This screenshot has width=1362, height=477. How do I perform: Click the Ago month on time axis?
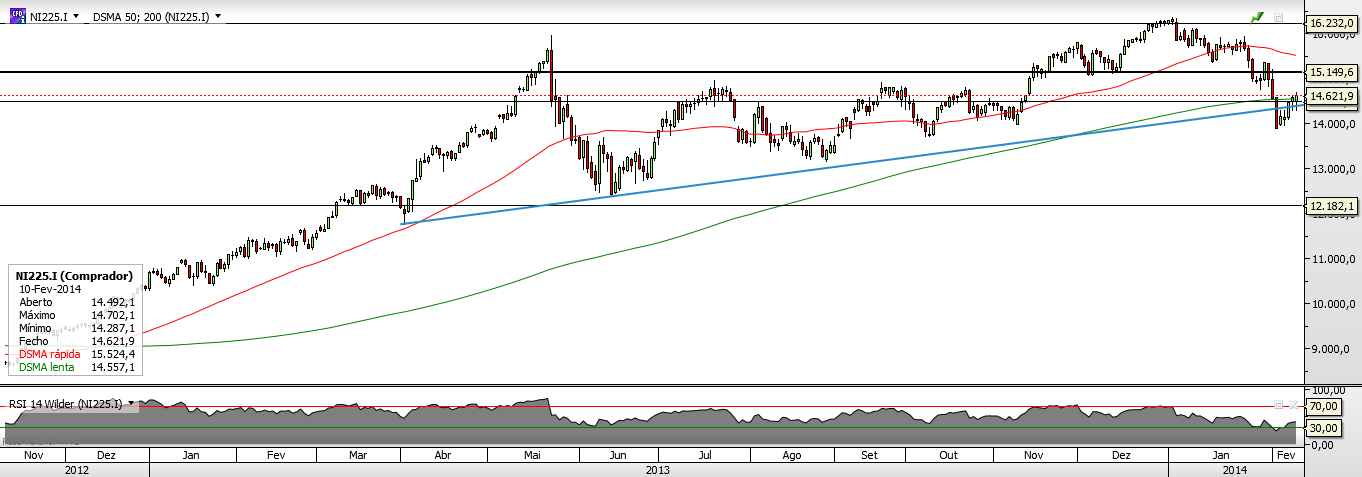pyautogui.click(x=792, y=454)
